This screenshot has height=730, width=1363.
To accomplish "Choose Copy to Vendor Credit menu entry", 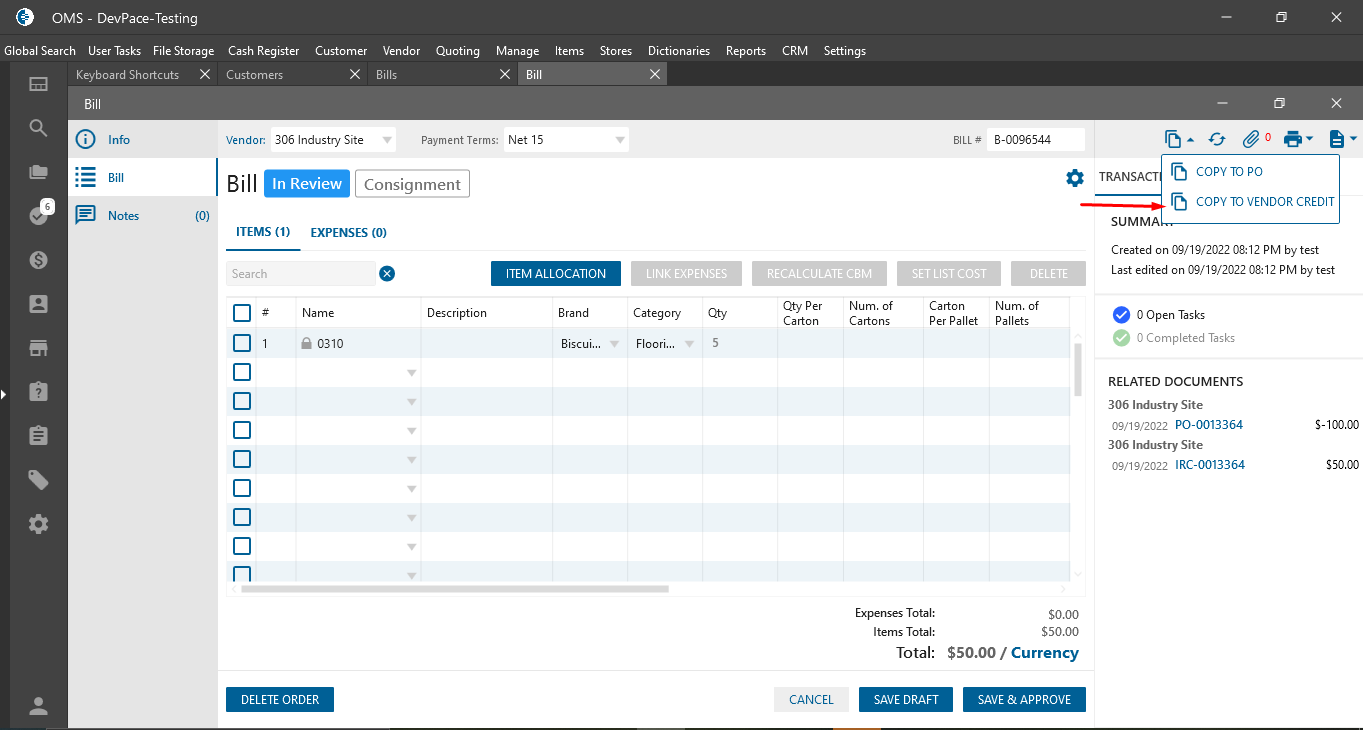I will coord(1264,202).
